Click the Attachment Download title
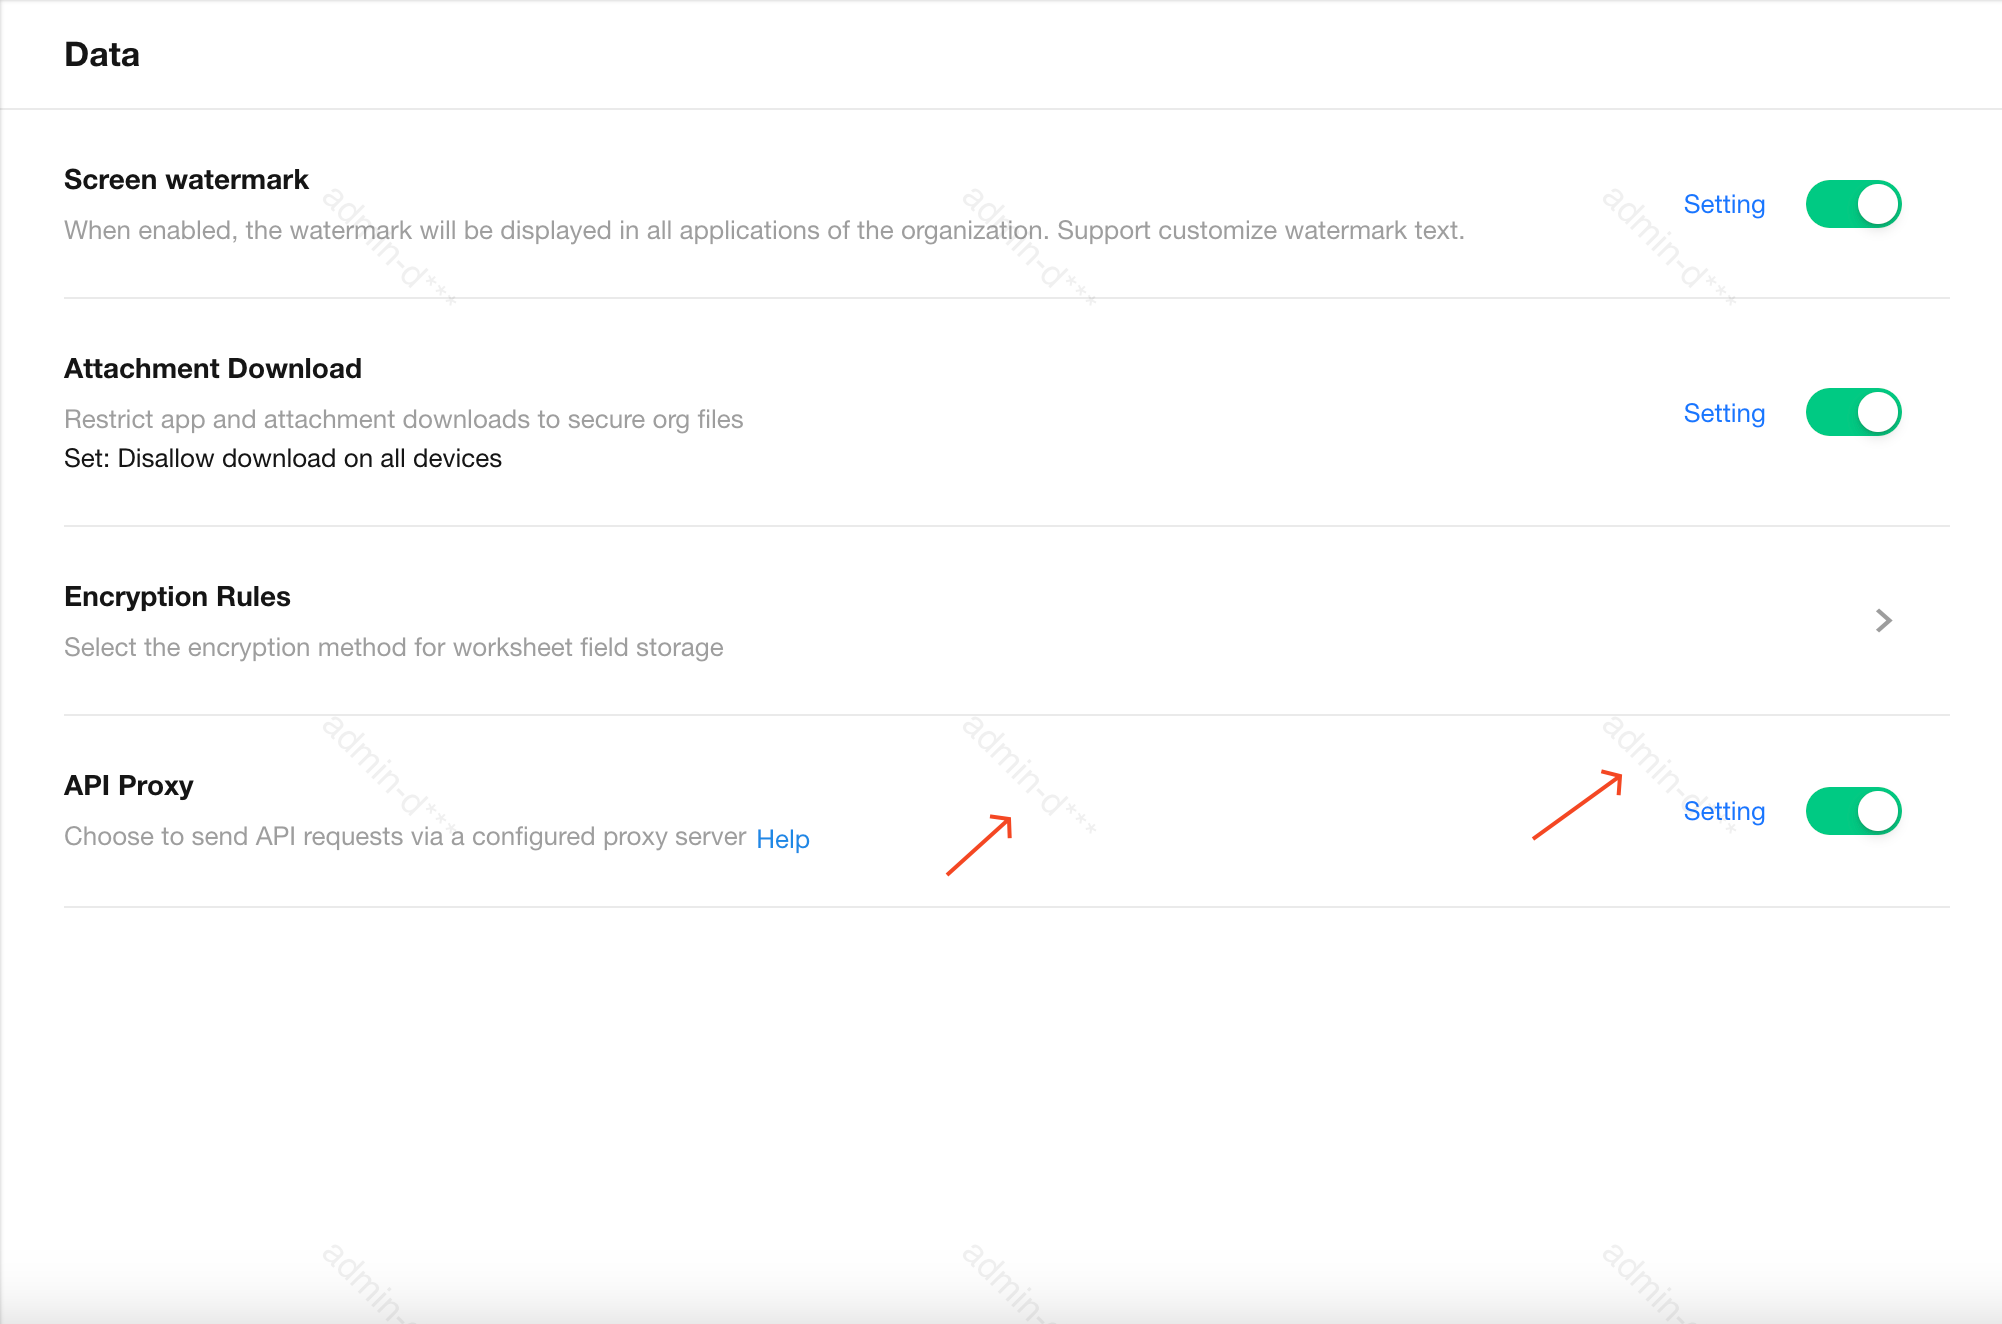 [x=213, y=368]
